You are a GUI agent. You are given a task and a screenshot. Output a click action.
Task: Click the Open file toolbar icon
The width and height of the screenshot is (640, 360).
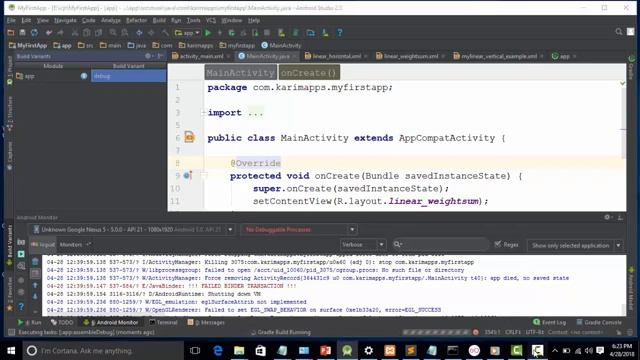click(x=11, y=33)
